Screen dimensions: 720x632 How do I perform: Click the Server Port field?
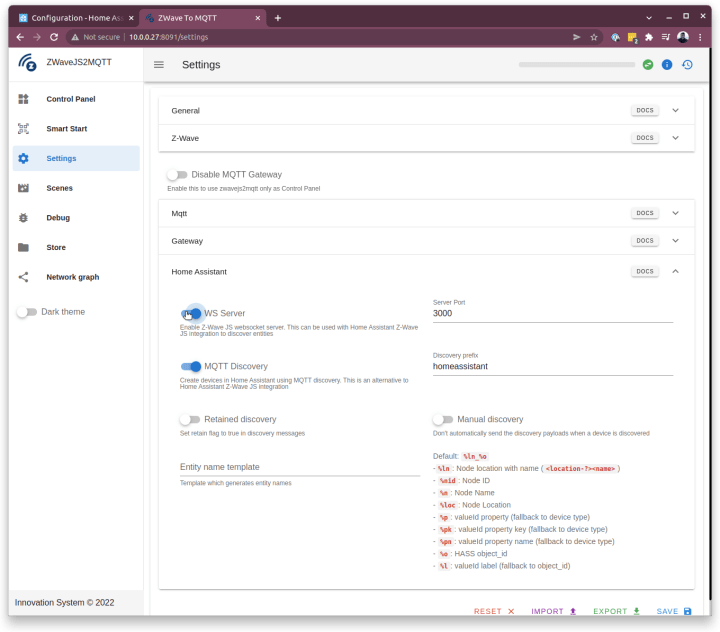point(553,313)
